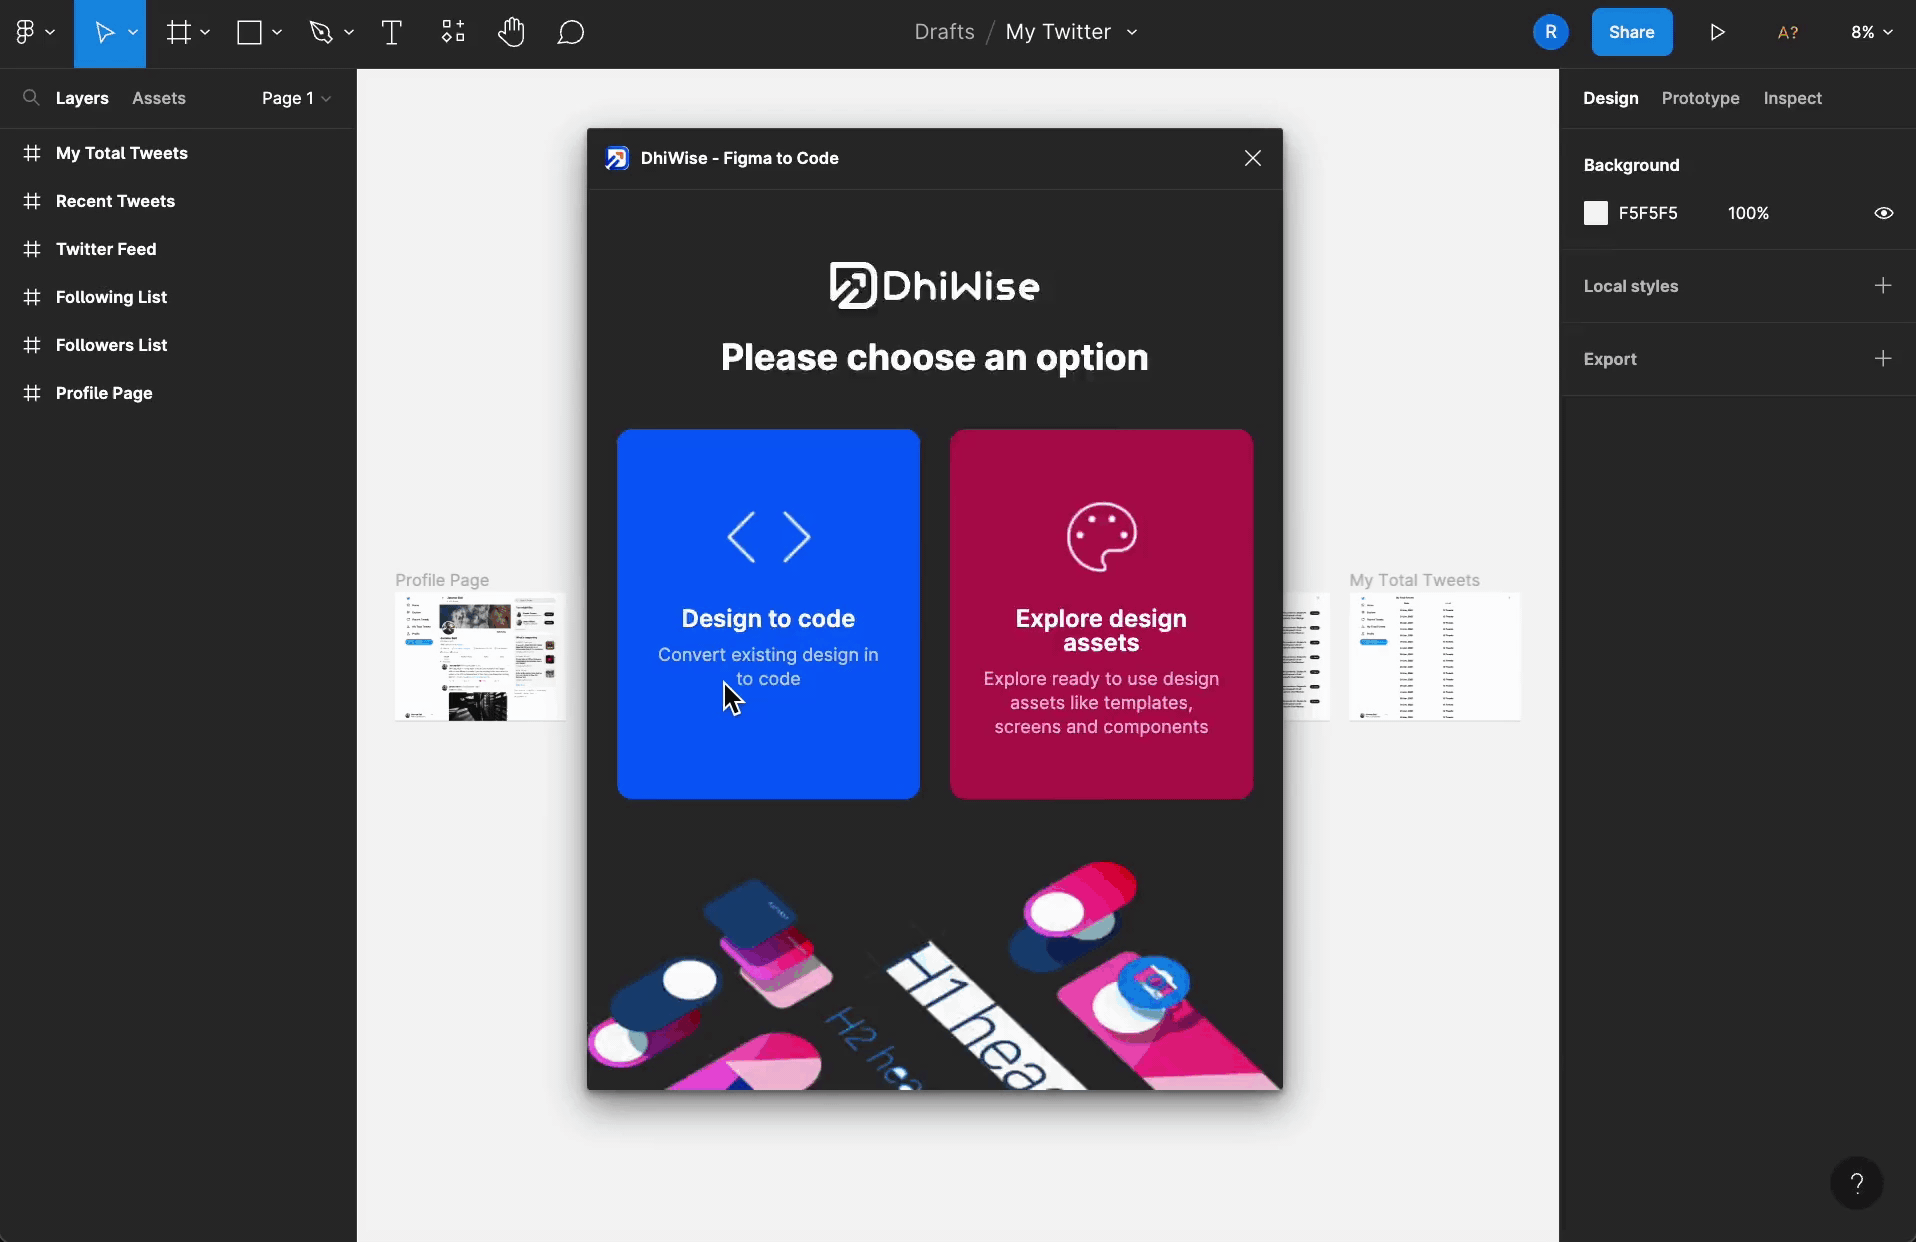Image resolution: width=1916 pixels, height=1242 pixels.
Task: Click the 100% background opacity field
Action: point(1748,213)
